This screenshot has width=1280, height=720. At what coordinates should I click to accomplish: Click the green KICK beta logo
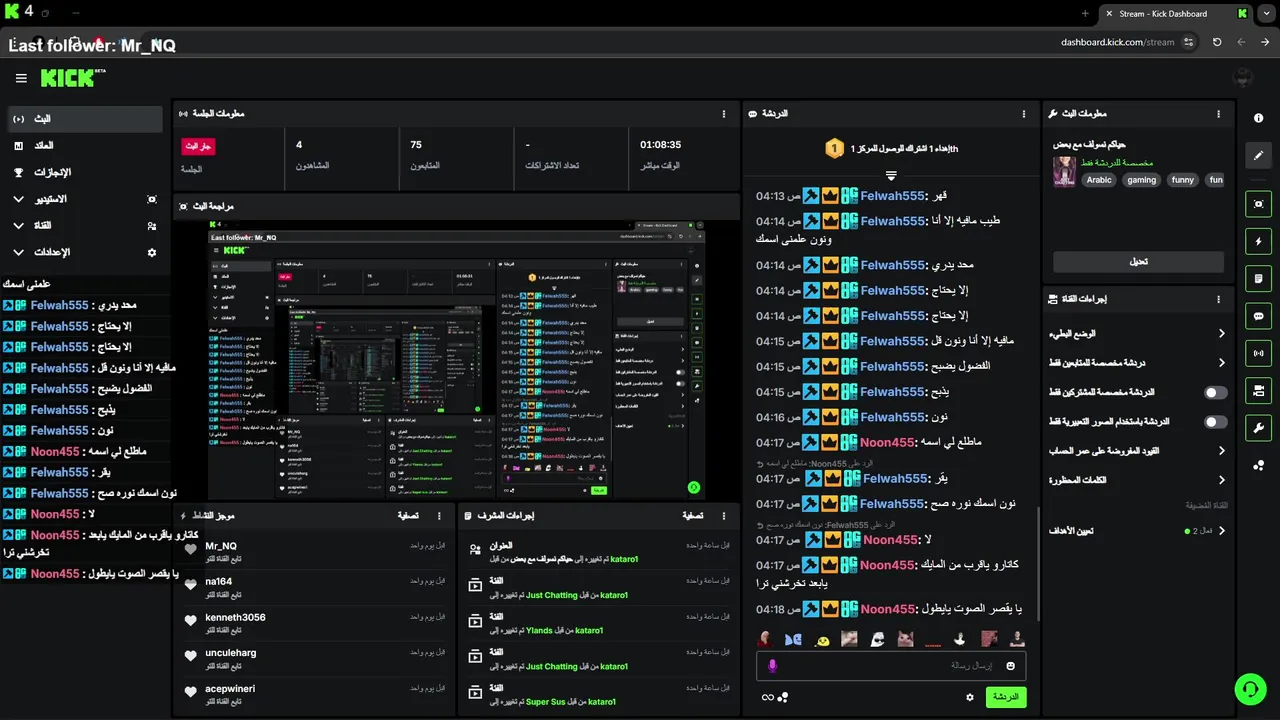click(x=73, y=78)
